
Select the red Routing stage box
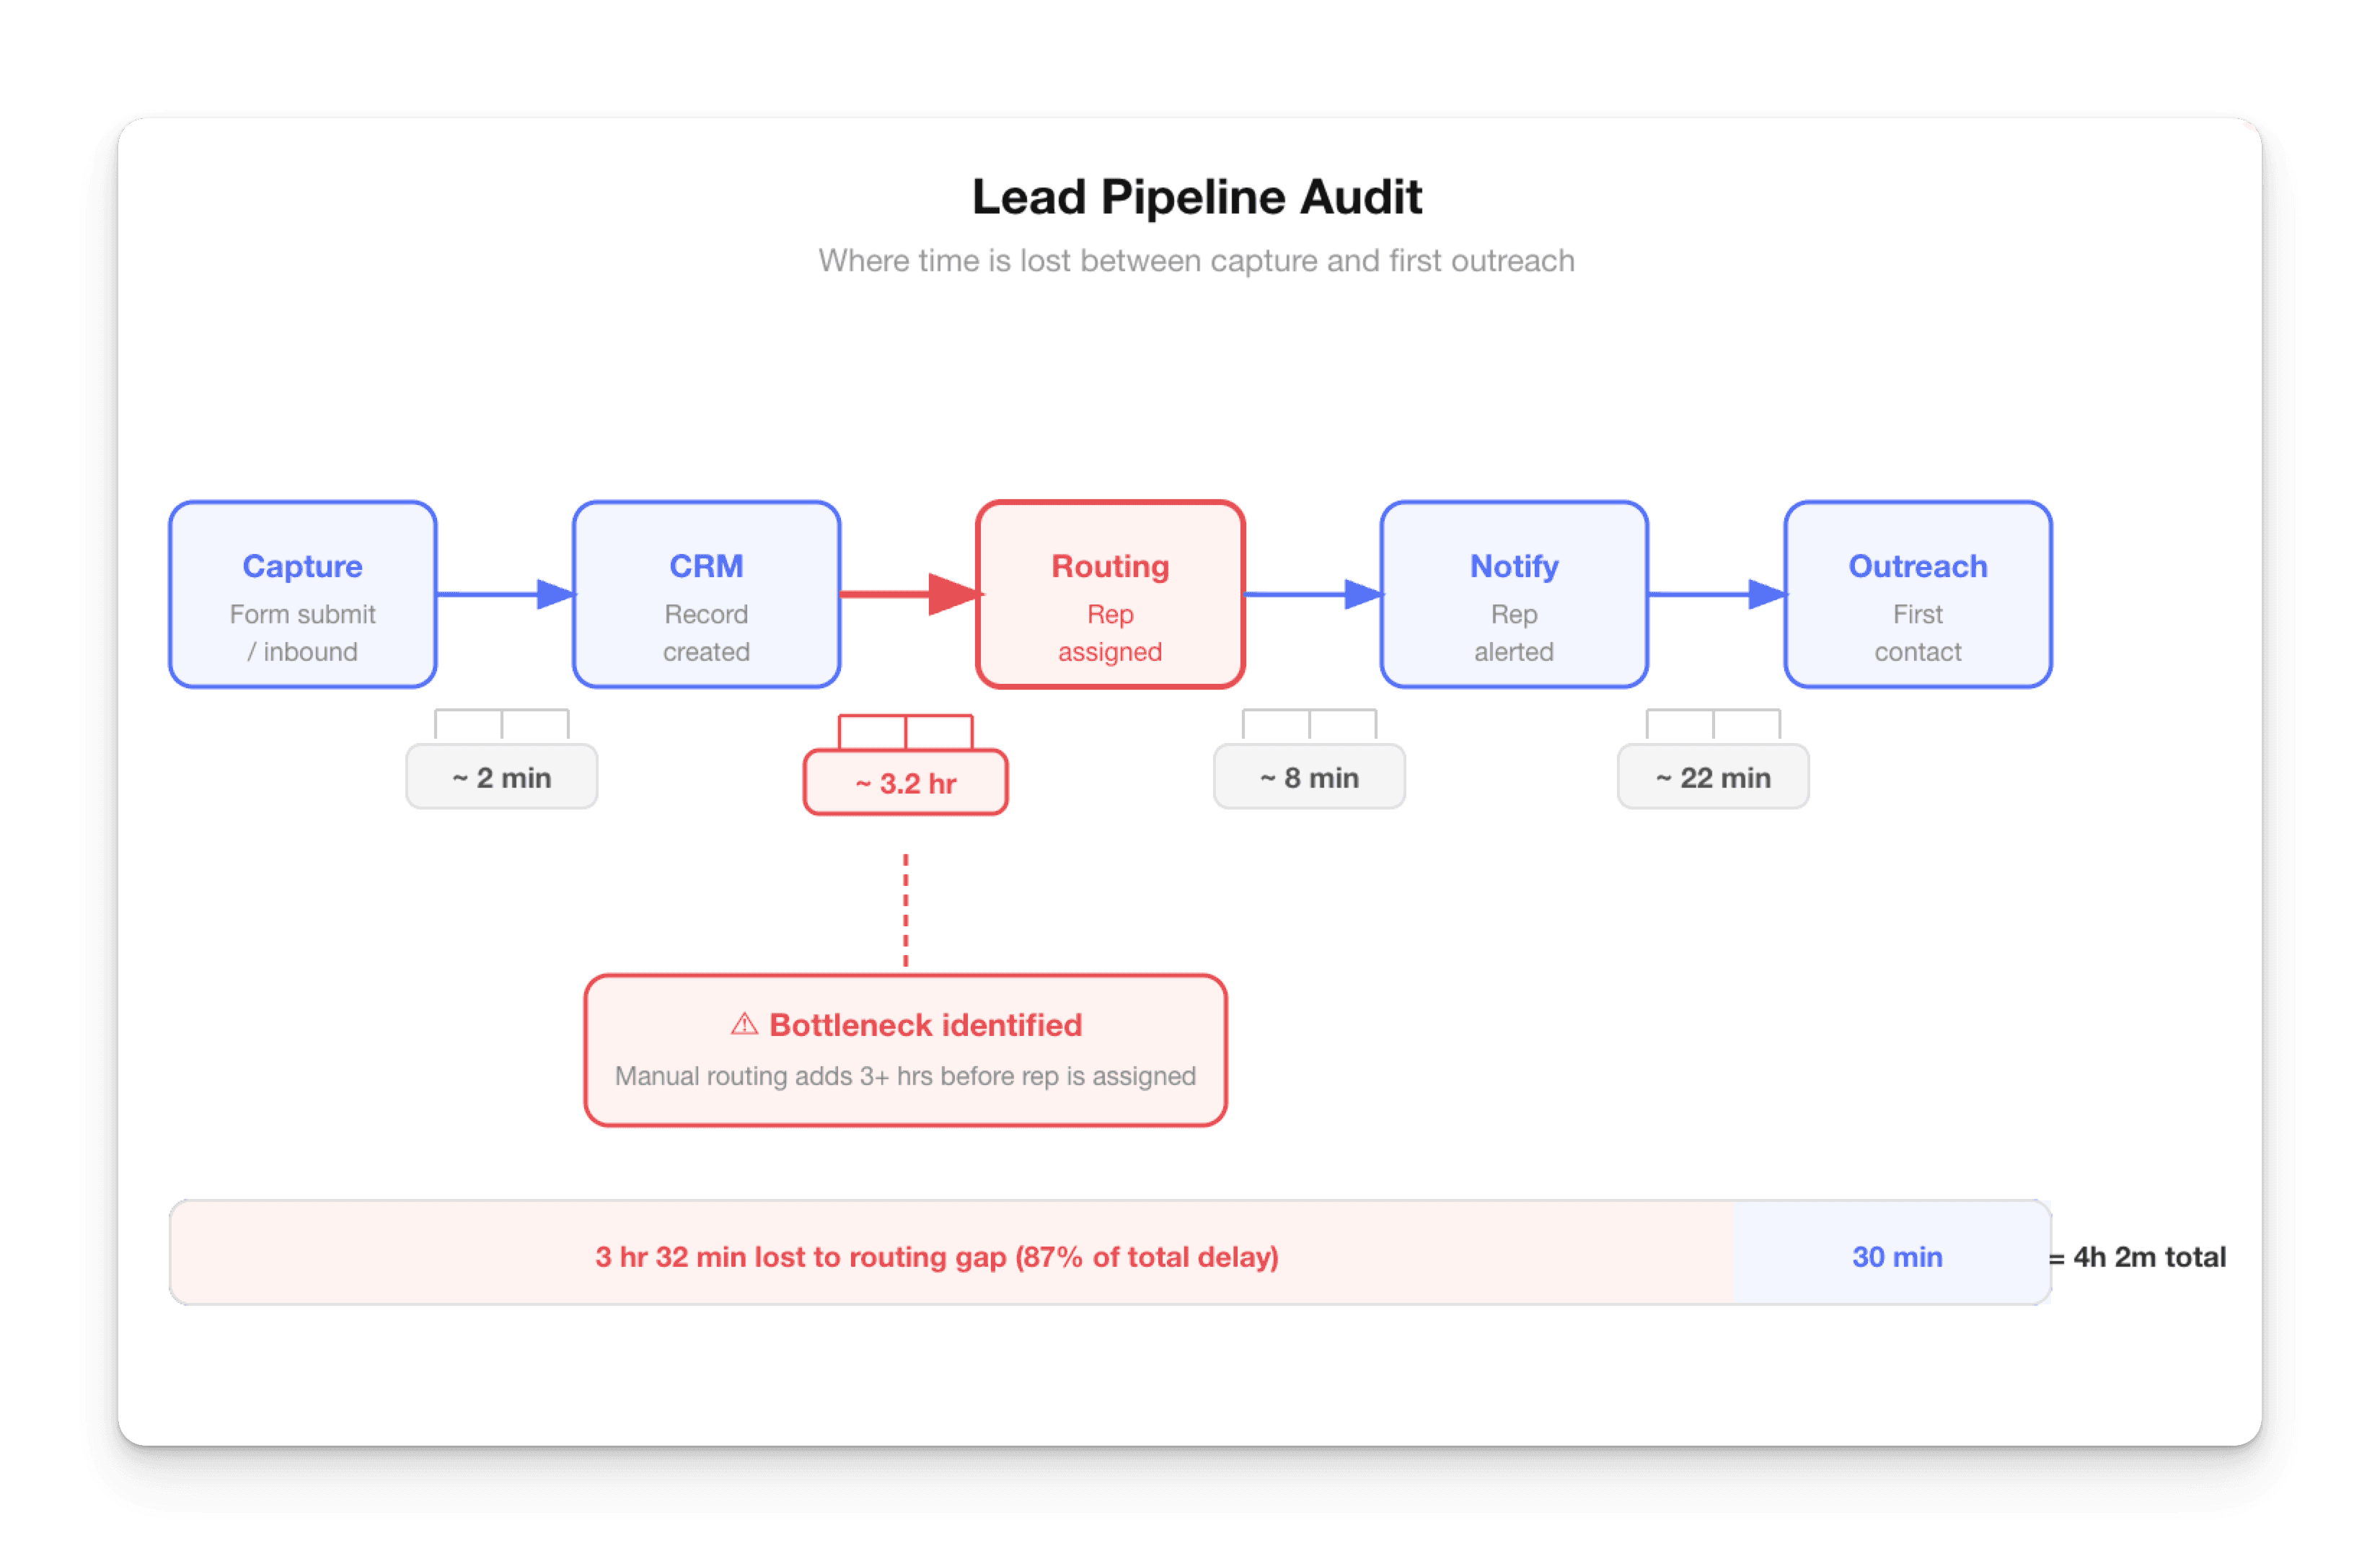[1110, 594]
